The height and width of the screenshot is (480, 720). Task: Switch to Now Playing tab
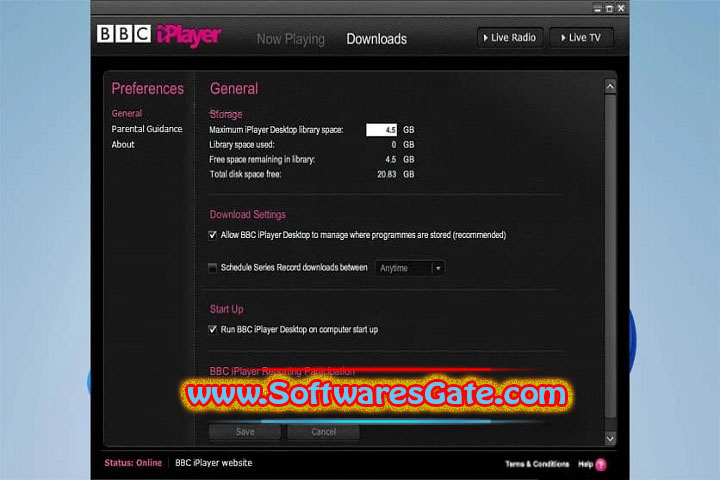(x=291, y=39)
